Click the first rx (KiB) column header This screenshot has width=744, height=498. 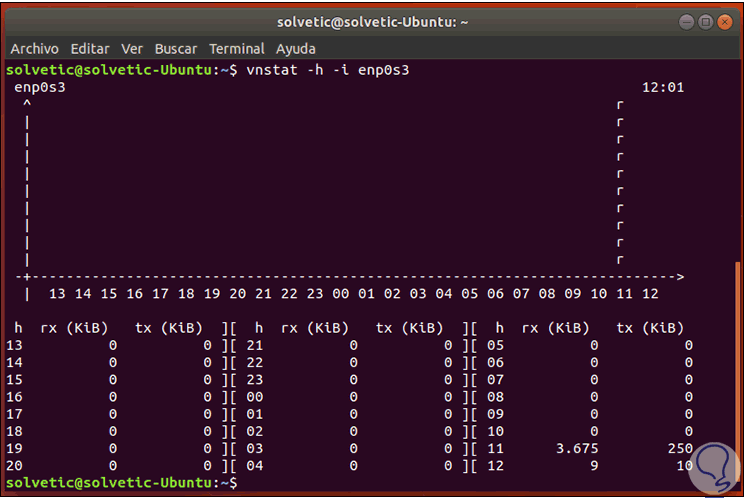74,328
